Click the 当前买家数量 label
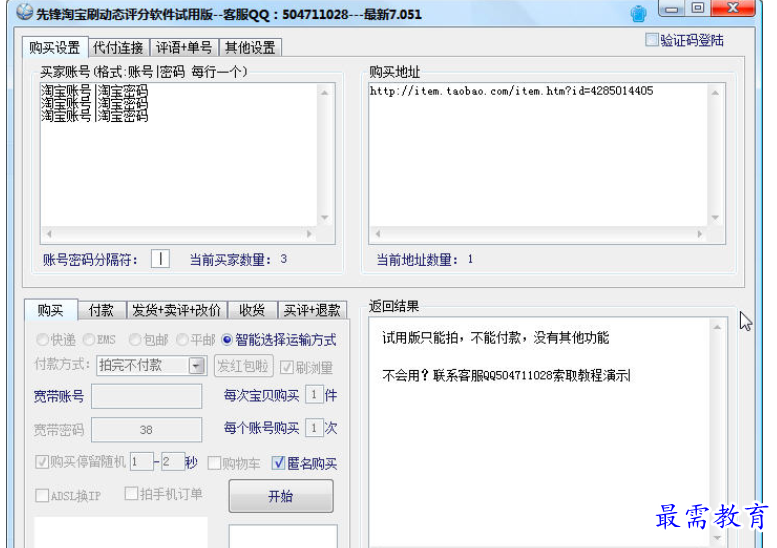777x548 pixels. [x=230, y=259]
